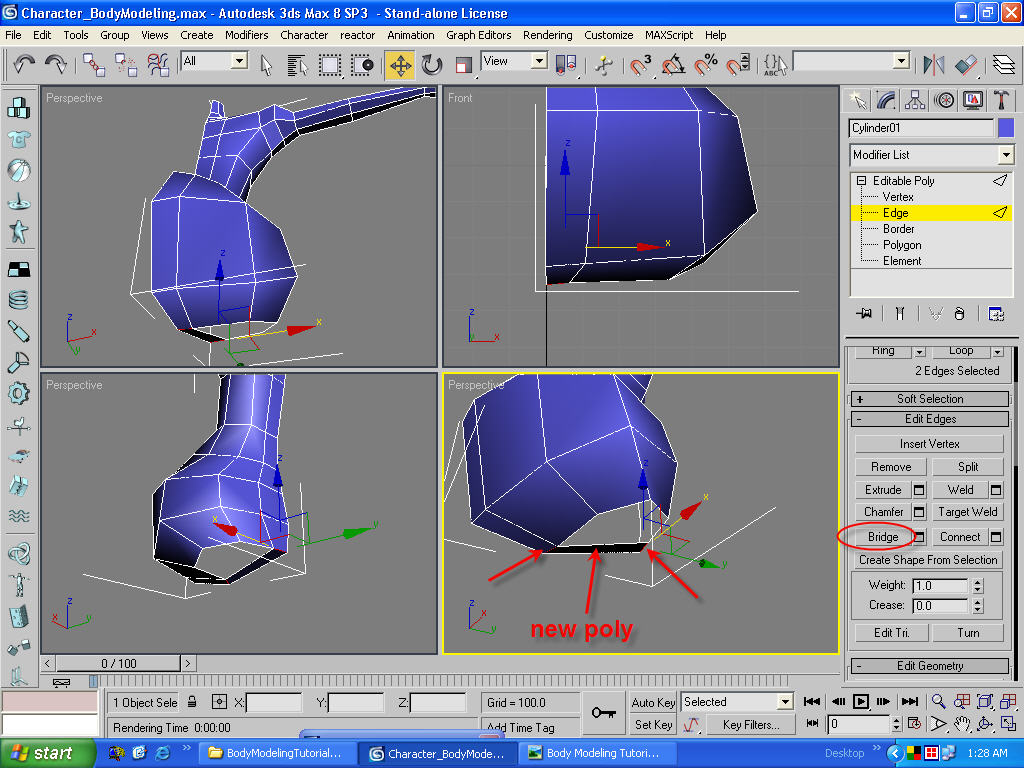
Task: Collapse the Edit Edges rollout
Action: point(930,419)
